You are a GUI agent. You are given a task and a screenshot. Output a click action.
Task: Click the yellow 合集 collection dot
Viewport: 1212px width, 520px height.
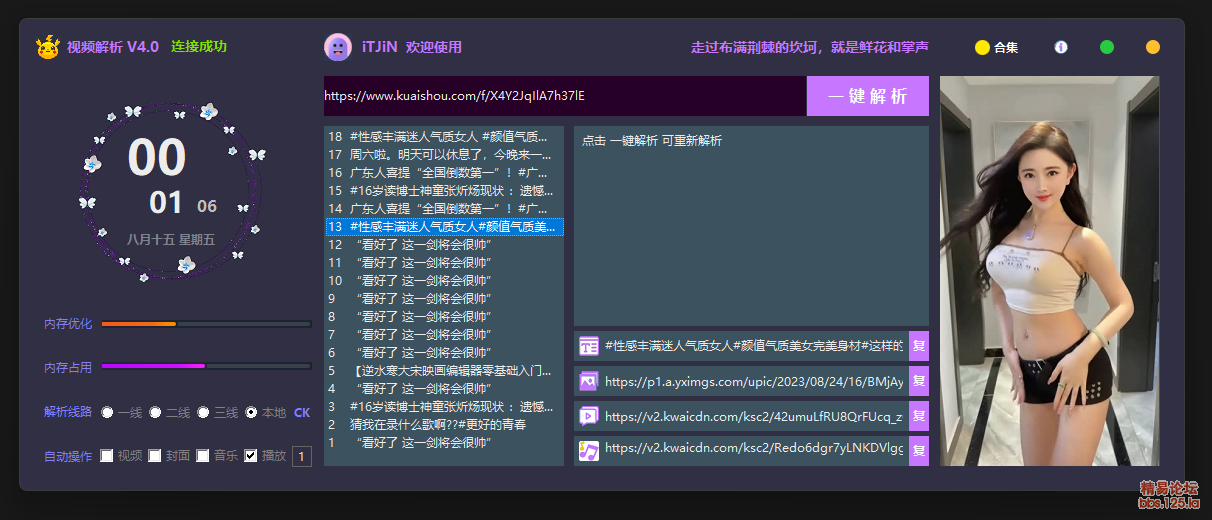coord(982,47)
